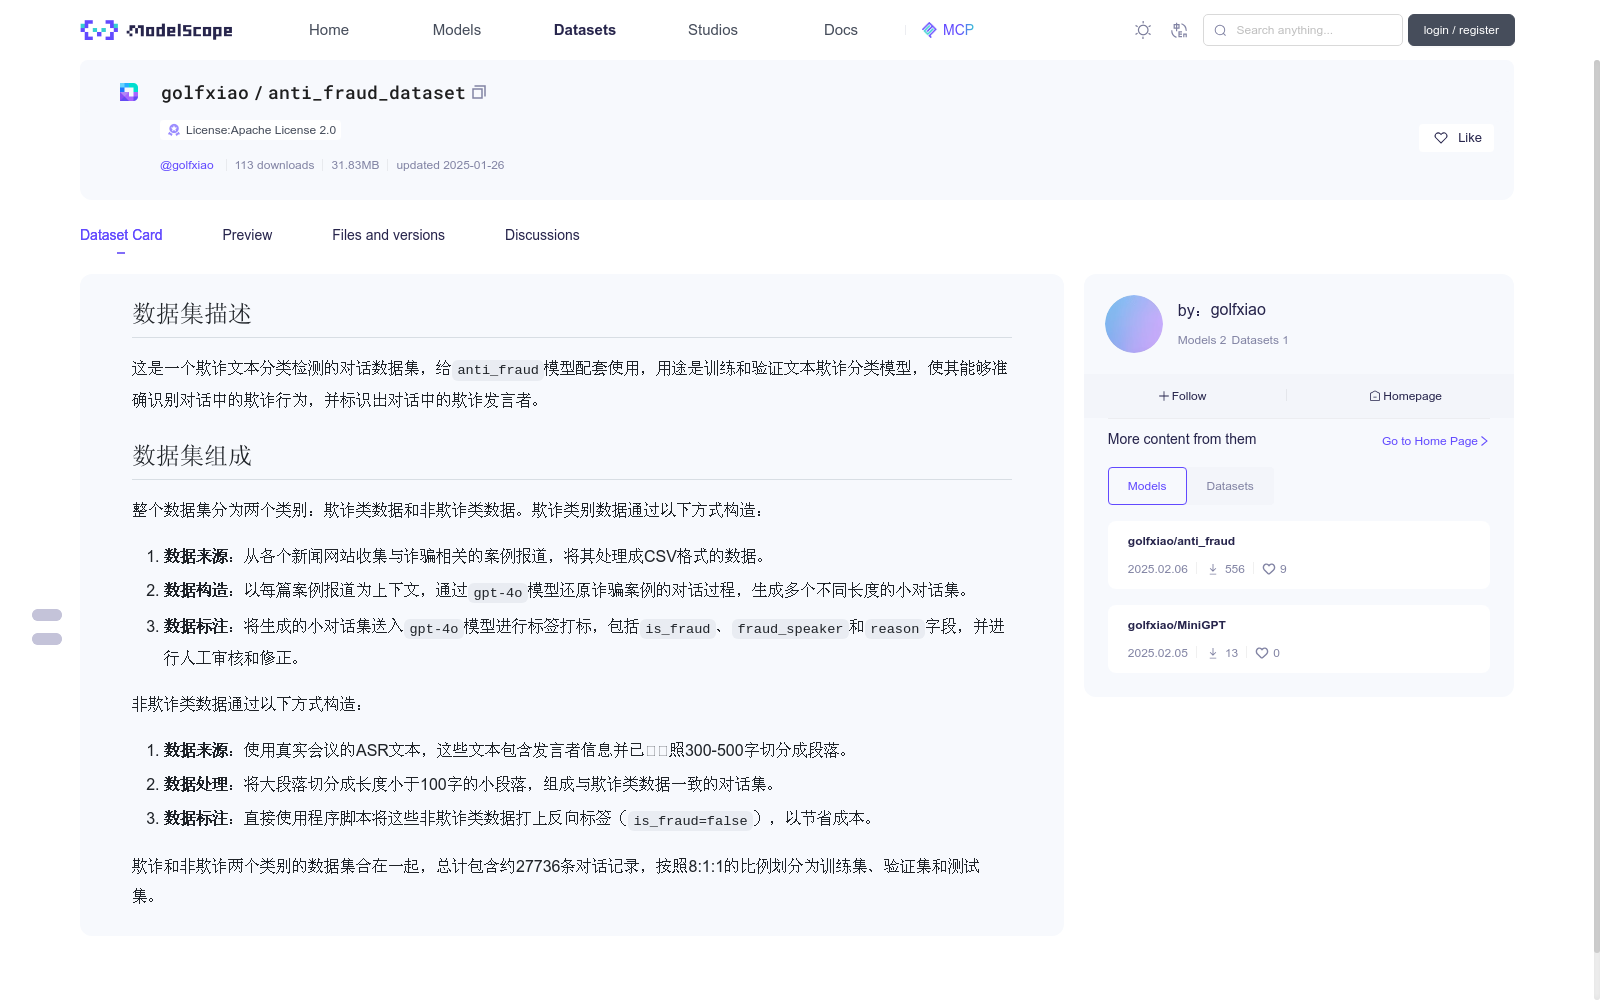Open the golfxiao/anti_fraud model card
1600x1000 pixels.
coord(1299,555)
